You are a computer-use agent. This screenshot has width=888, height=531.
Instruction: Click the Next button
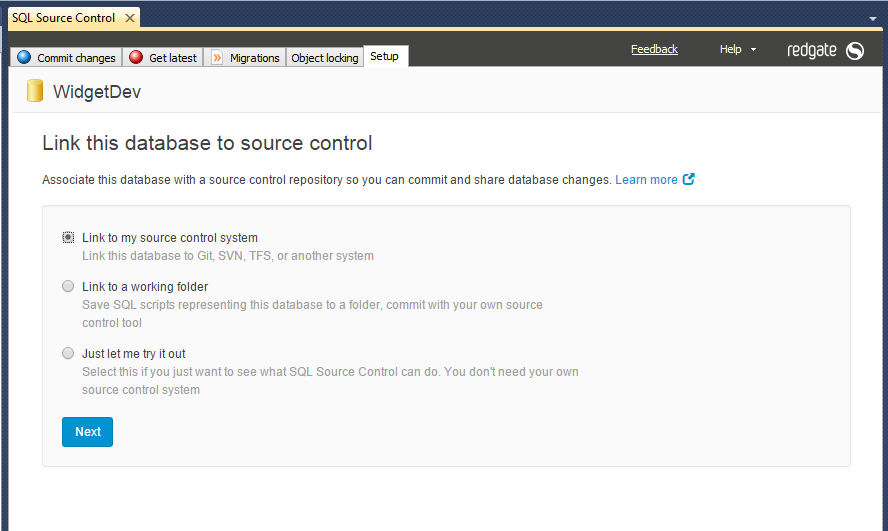[87, 432]
